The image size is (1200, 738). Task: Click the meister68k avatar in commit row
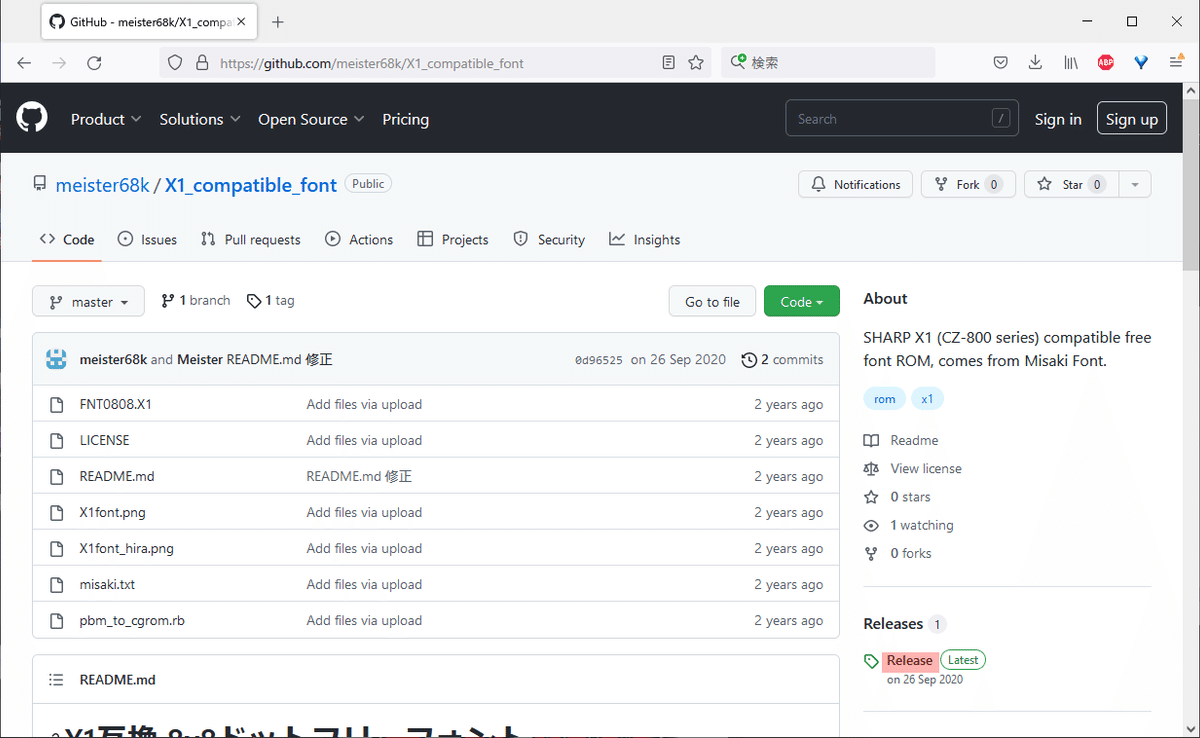click(57, 359)
